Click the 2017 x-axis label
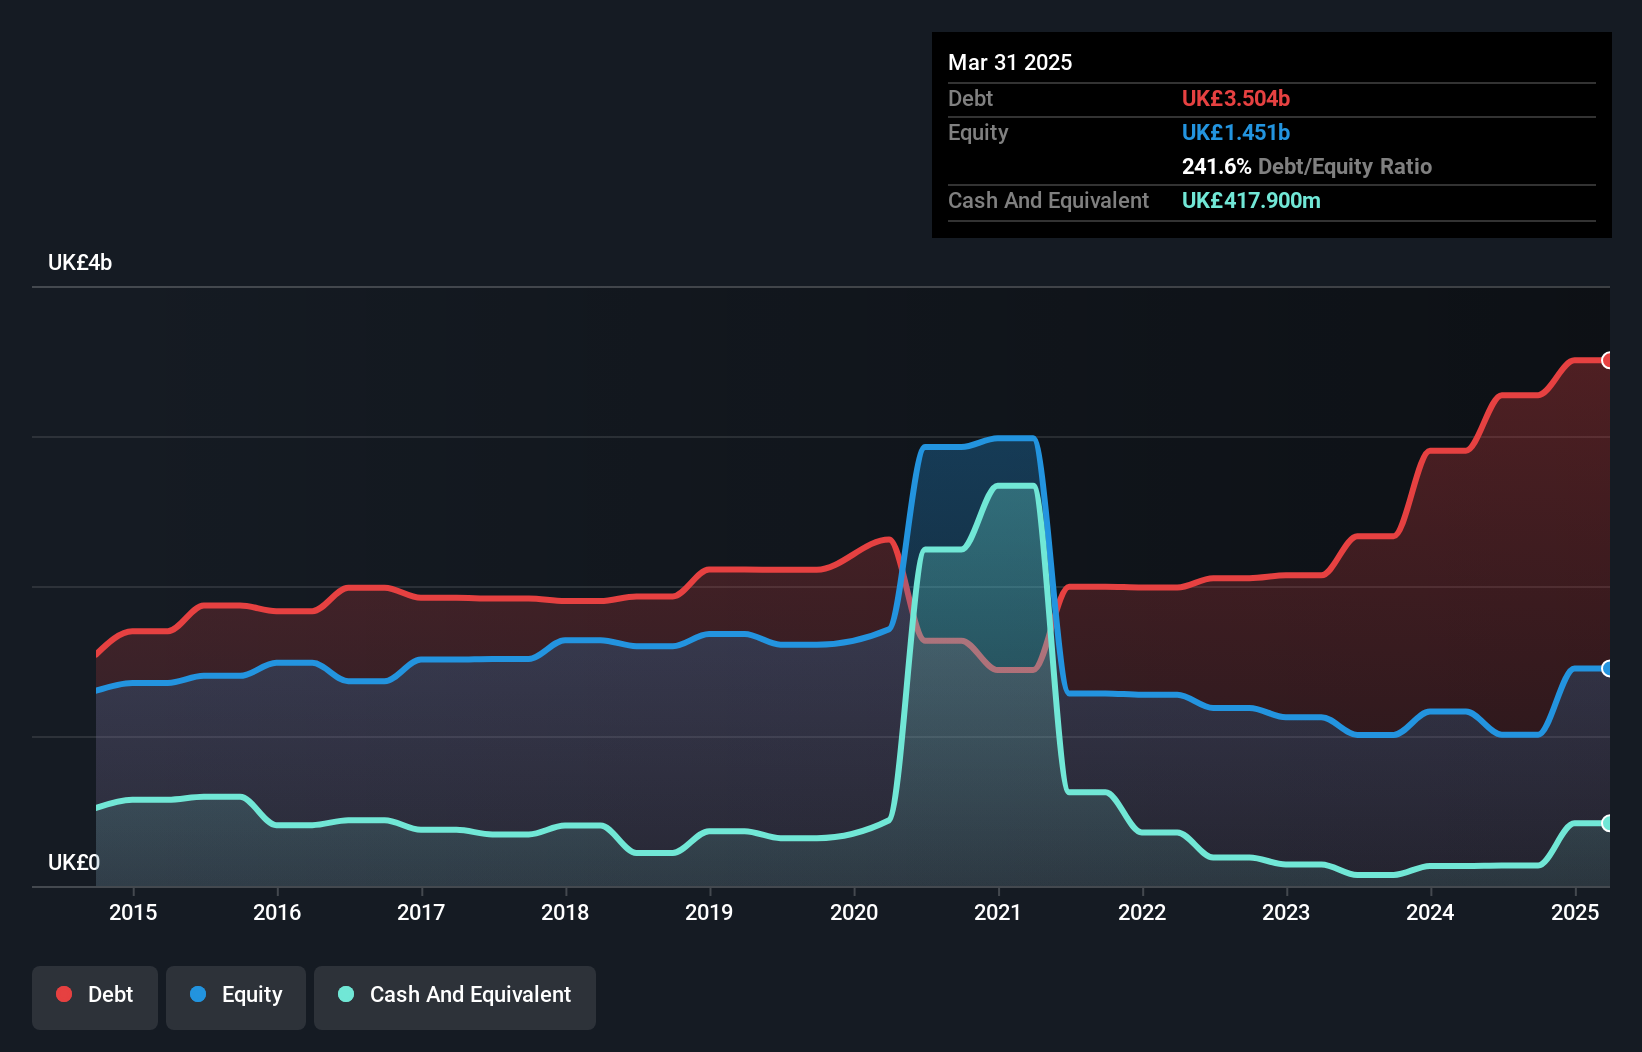Viewport: 1642px width, 1052px height. point(421,912)
